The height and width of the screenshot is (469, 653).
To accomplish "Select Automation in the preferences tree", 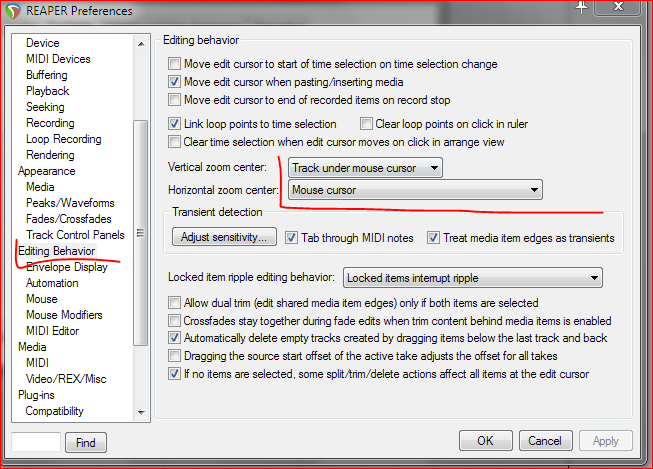I will (x=52, y=283).
